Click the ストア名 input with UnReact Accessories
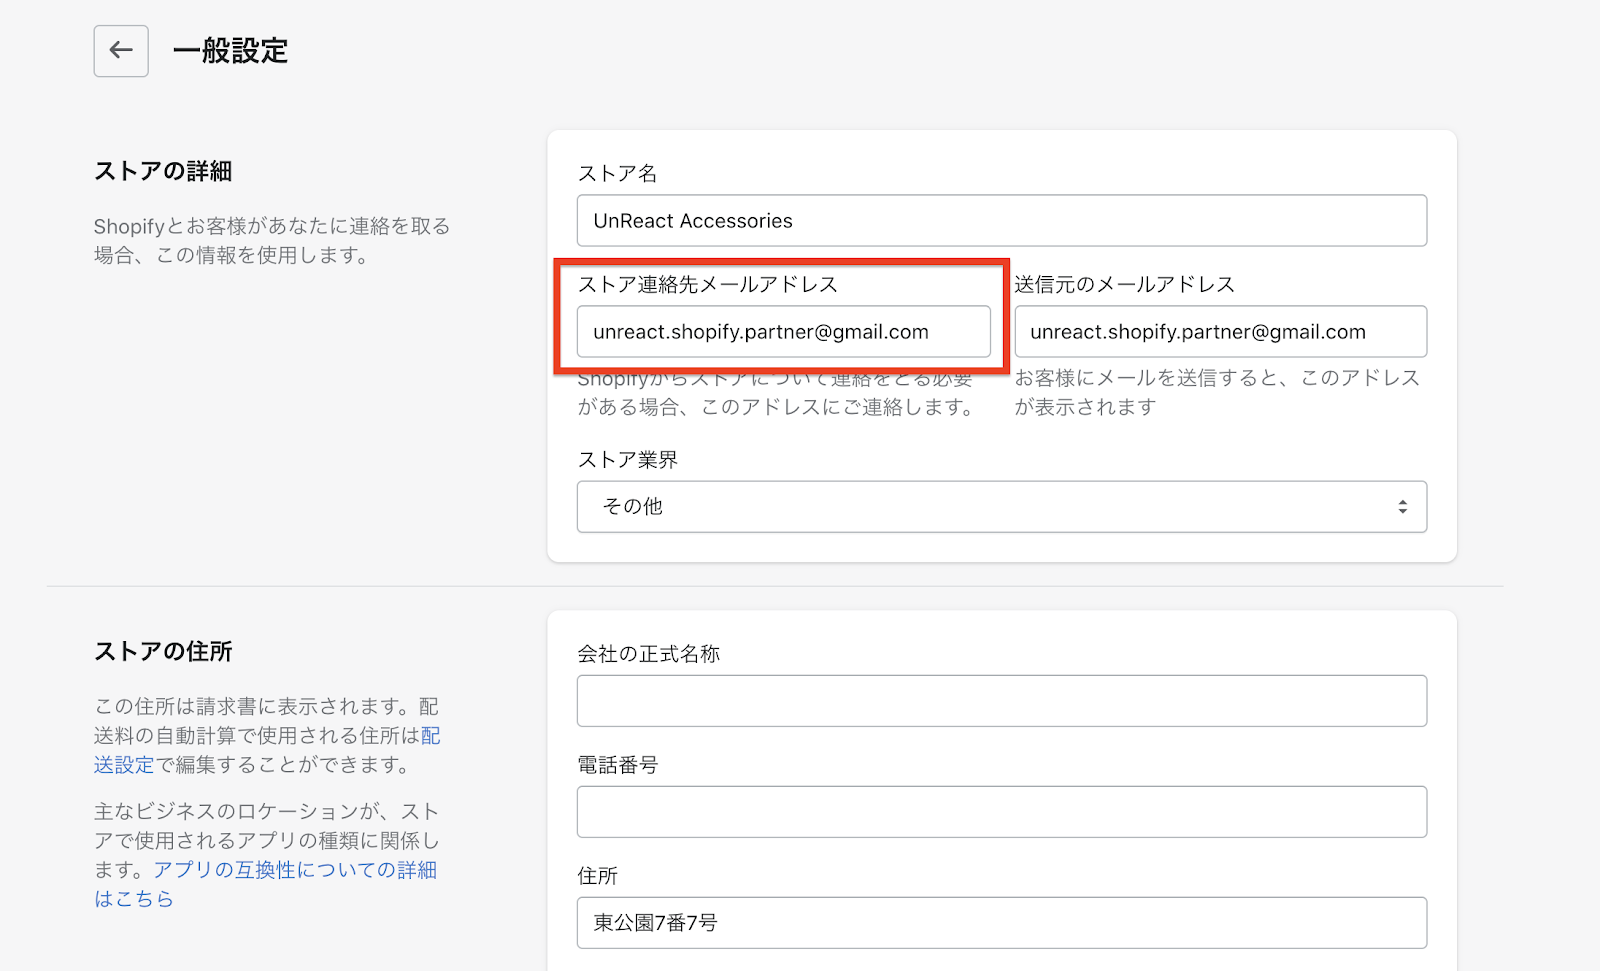This screenshot has width=1600, height=971. click(1001, 221)
